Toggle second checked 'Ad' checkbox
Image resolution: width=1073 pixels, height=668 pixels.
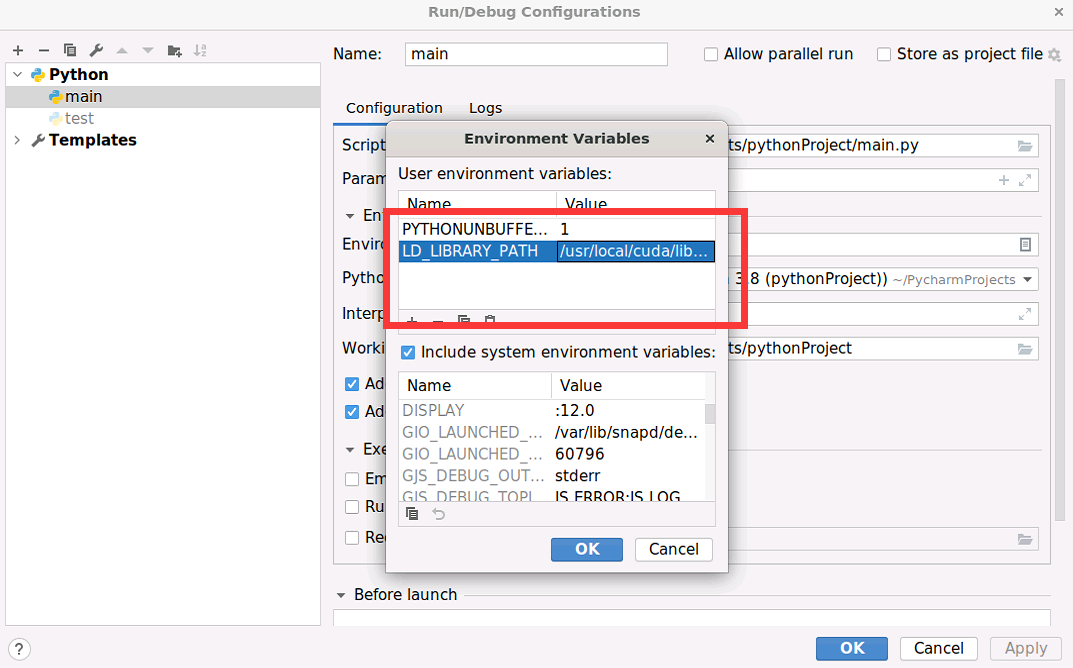tap(352, 412)
